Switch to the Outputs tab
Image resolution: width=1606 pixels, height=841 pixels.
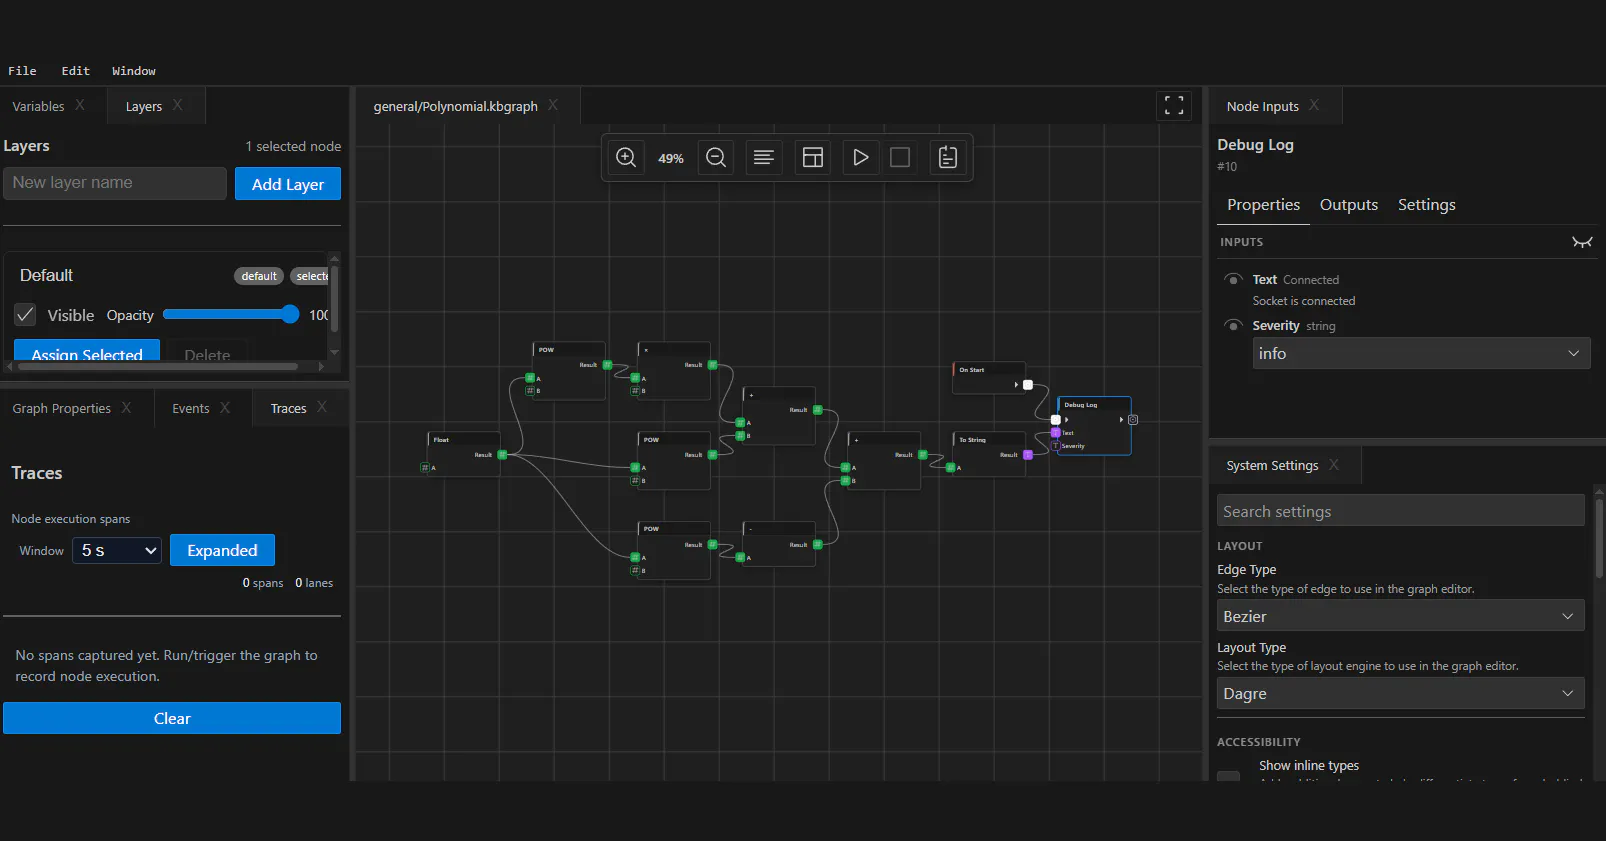click(1349, 205)
